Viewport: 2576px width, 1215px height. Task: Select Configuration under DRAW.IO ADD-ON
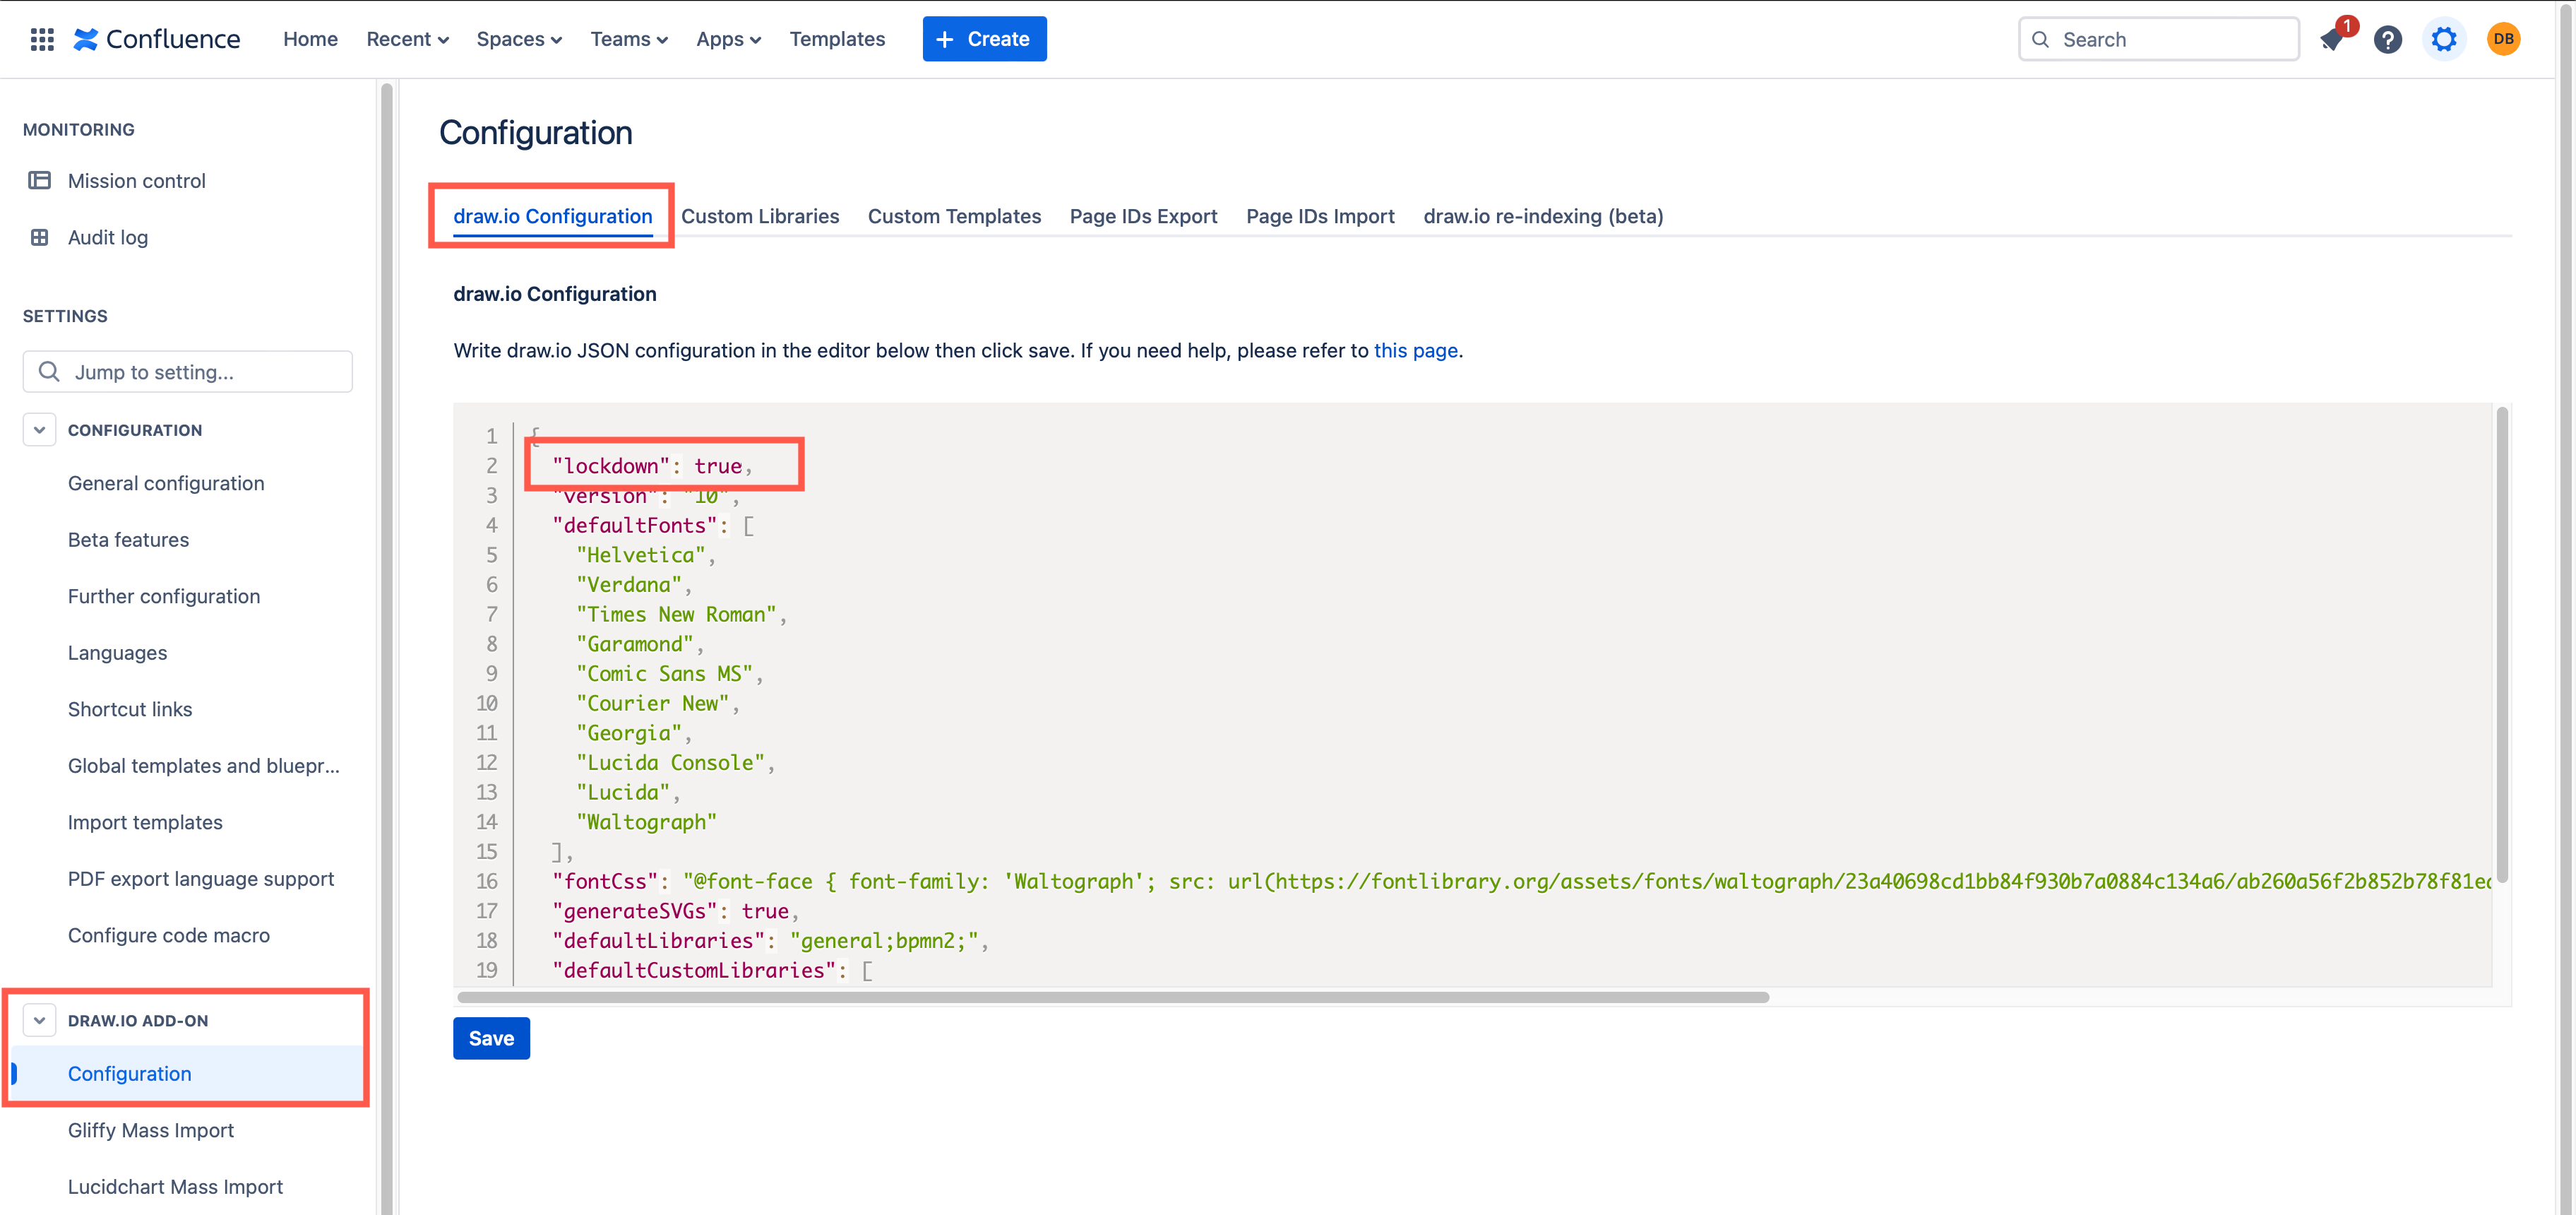tap(129, 1074)
